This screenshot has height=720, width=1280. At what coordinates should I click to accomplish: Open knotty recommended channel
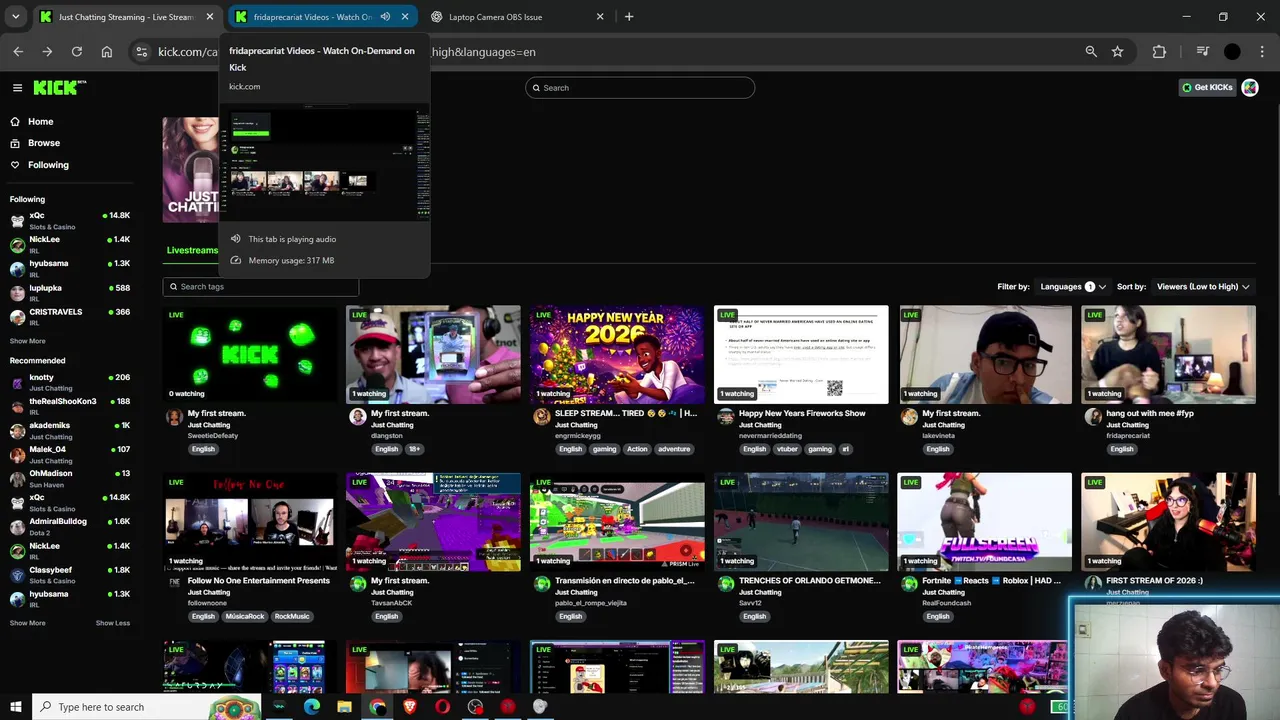click(x=70, y=382)
